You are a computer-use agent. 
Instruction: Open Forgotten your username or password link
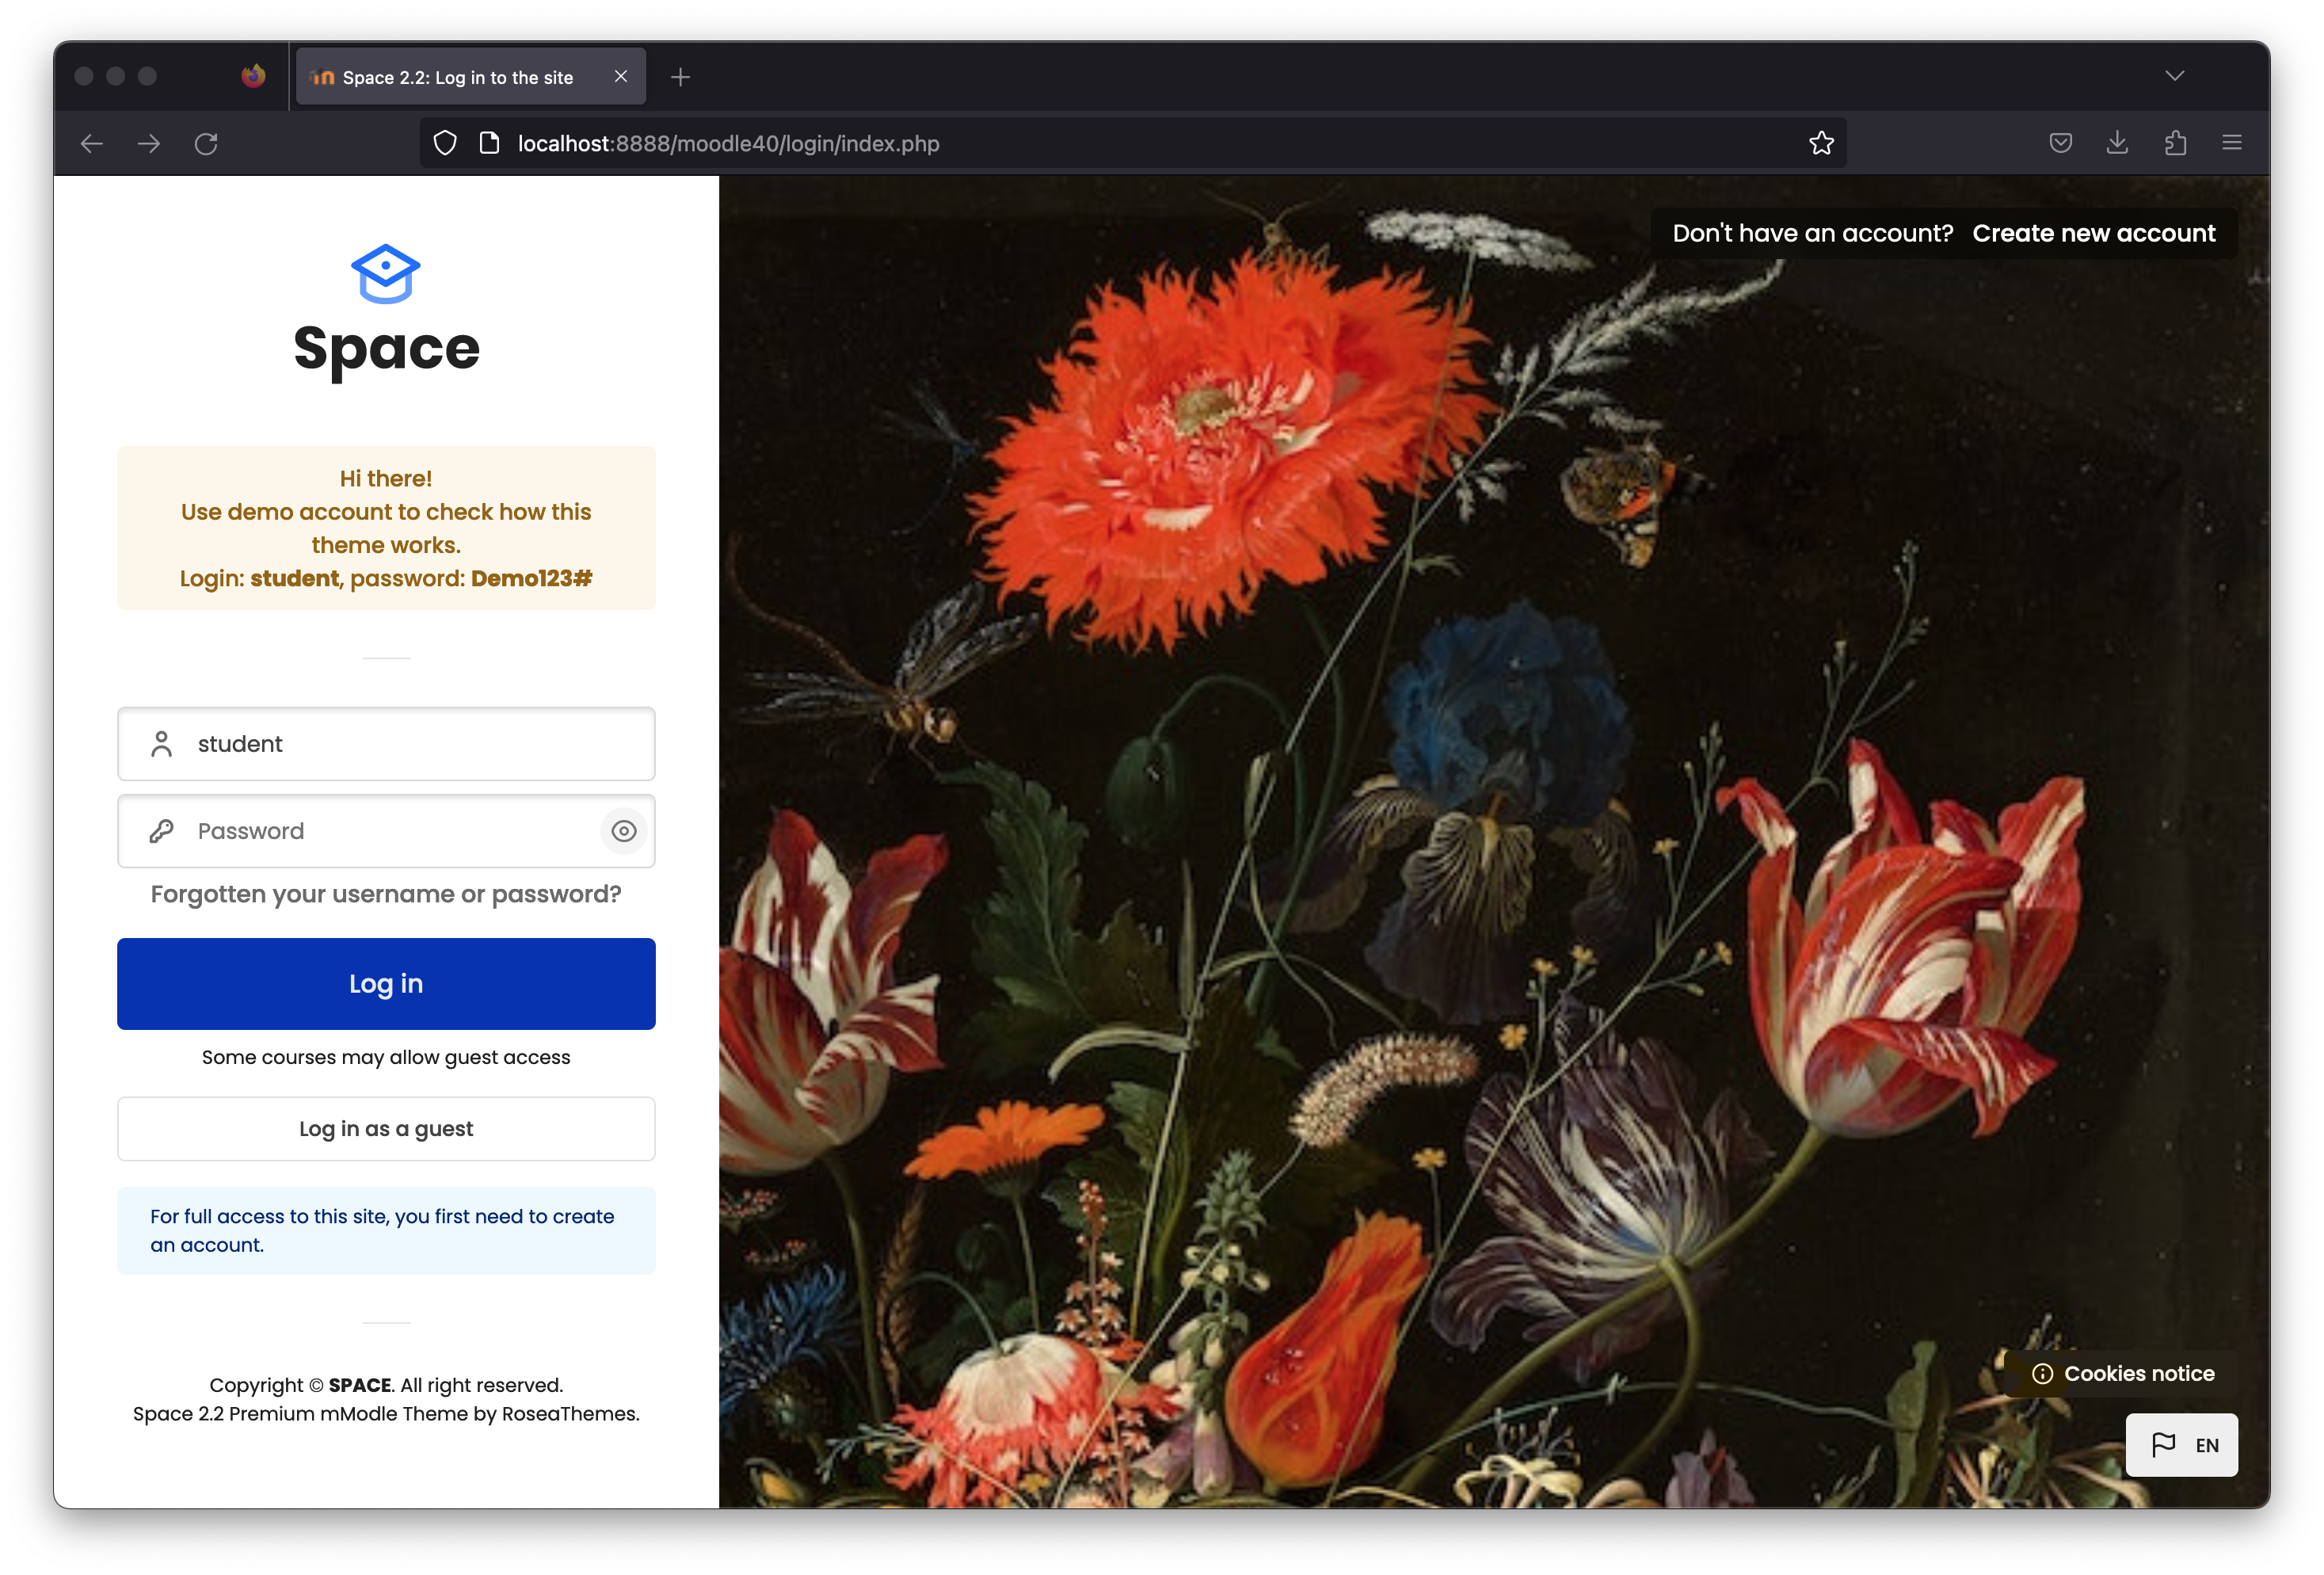point(386,894)
